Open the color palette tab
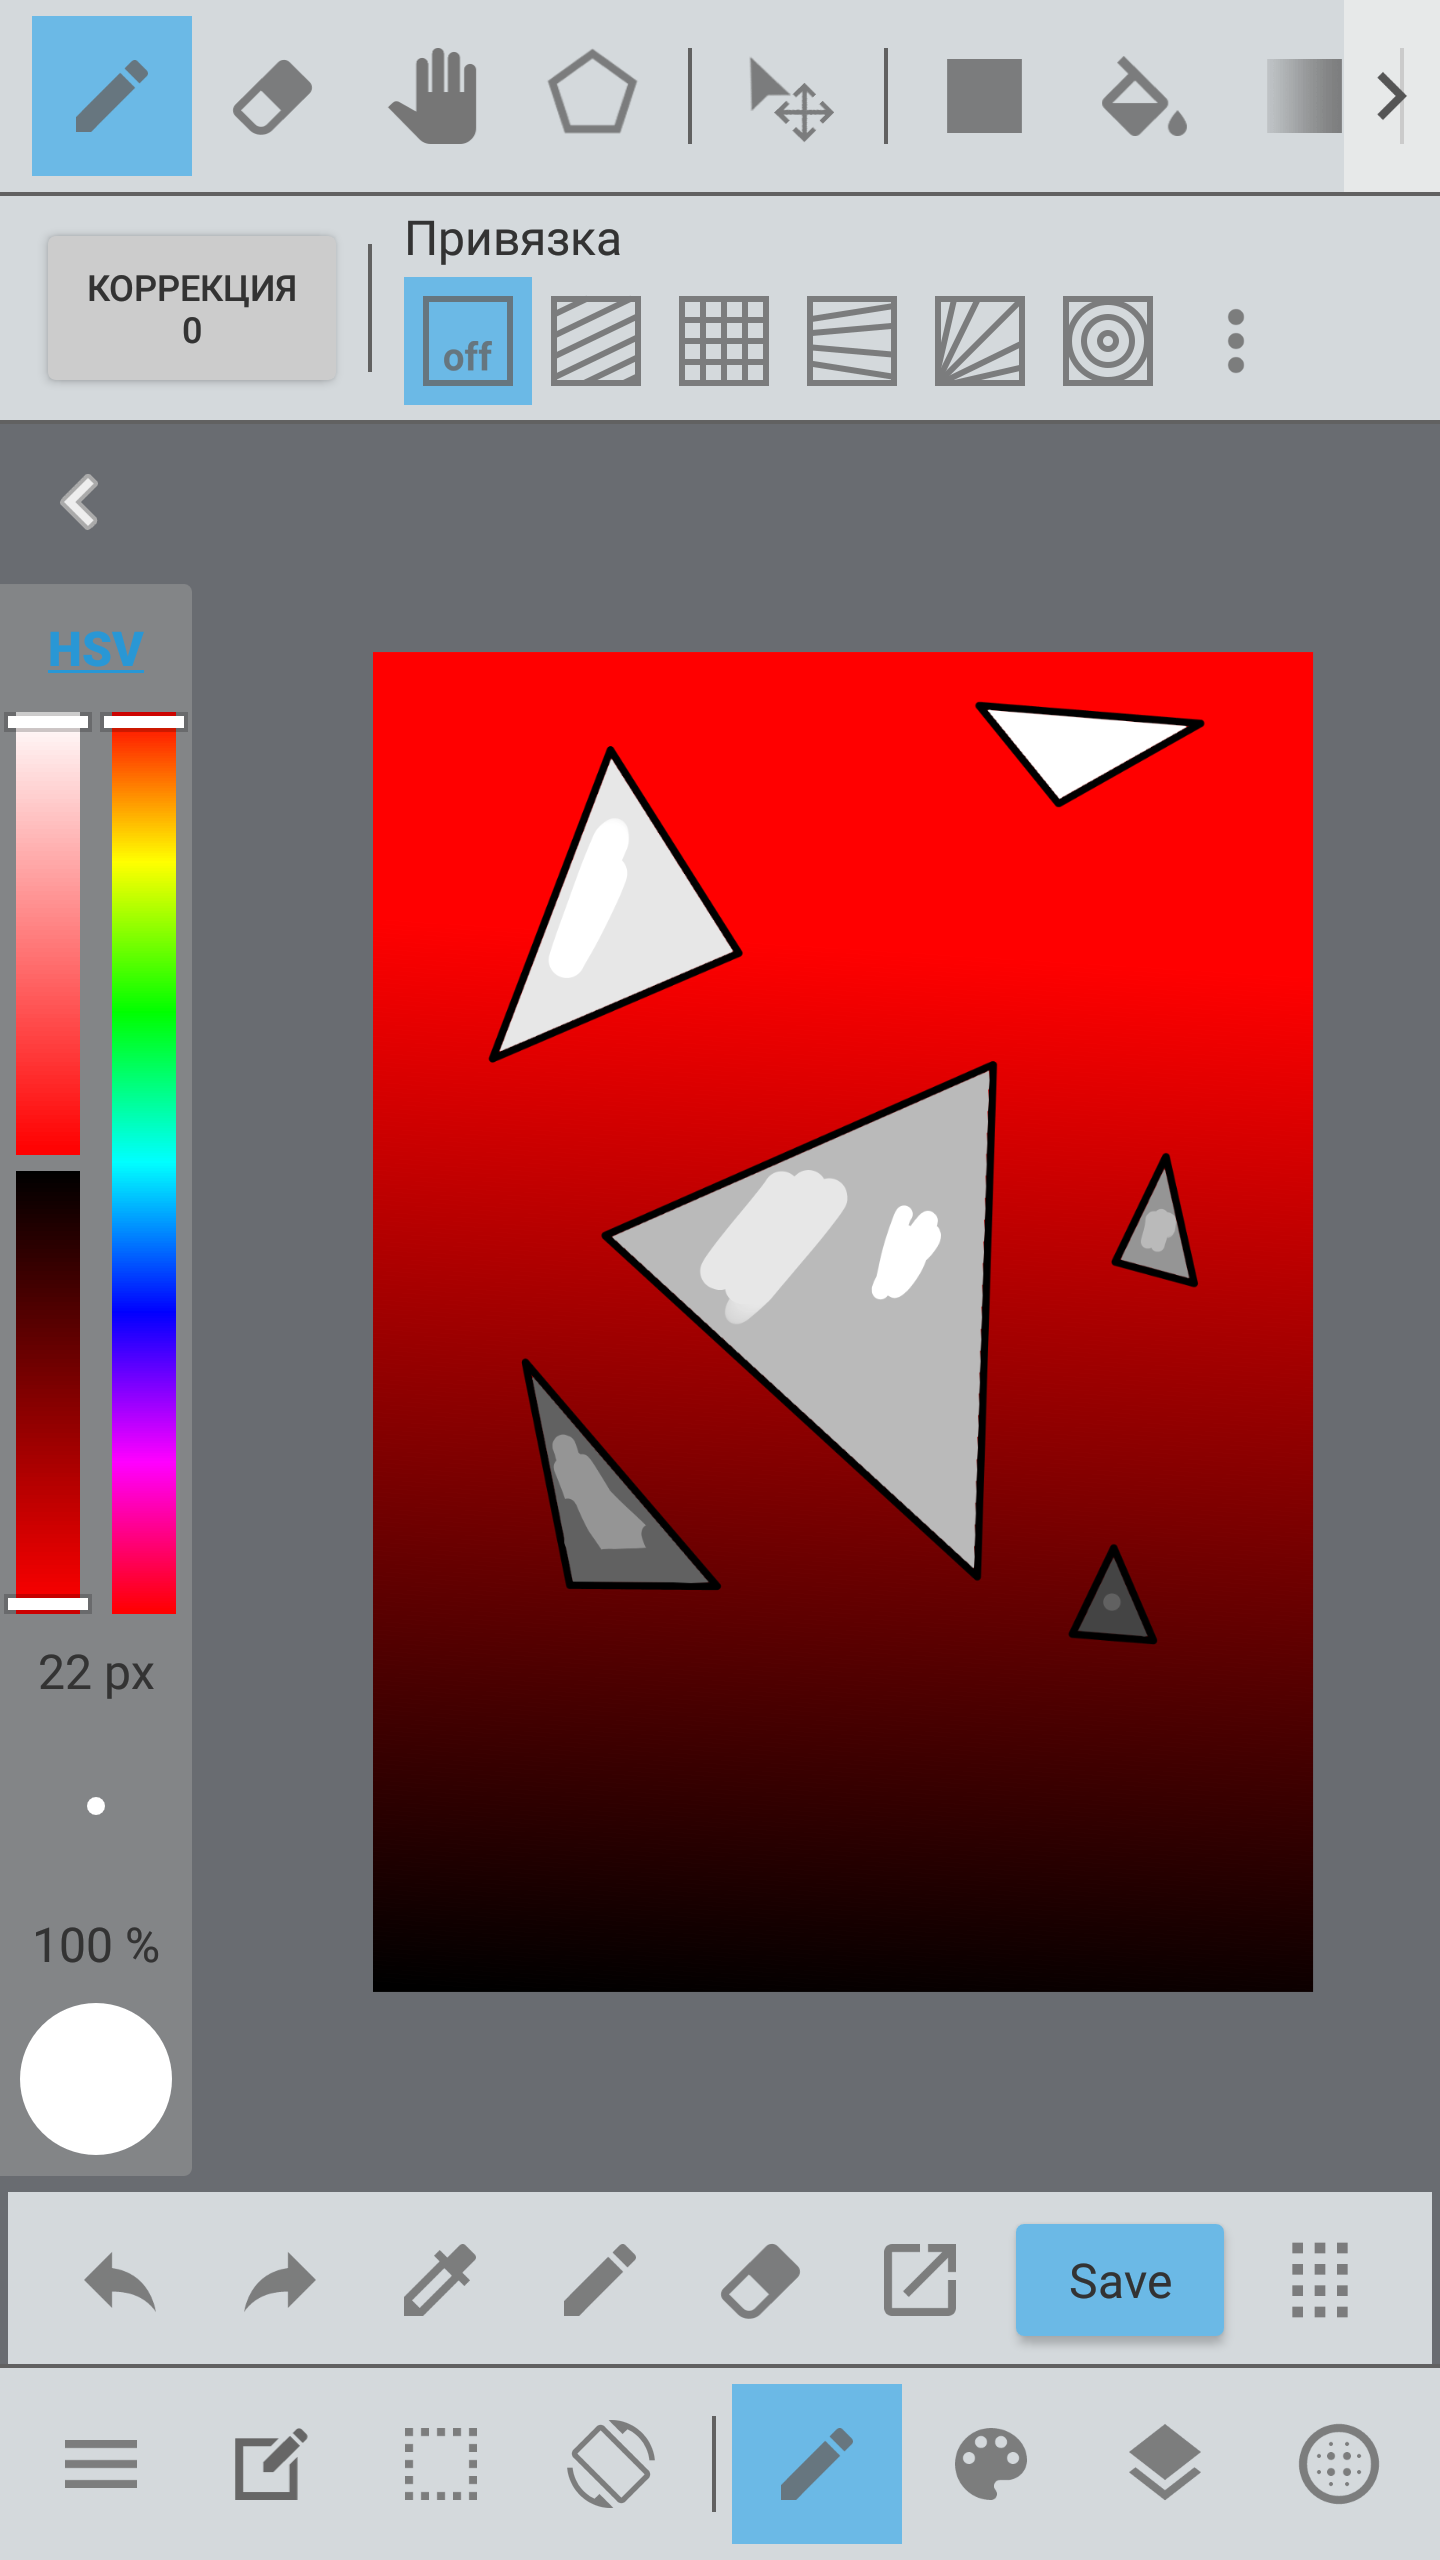1440x2560 pixels. pos(991,2463)
